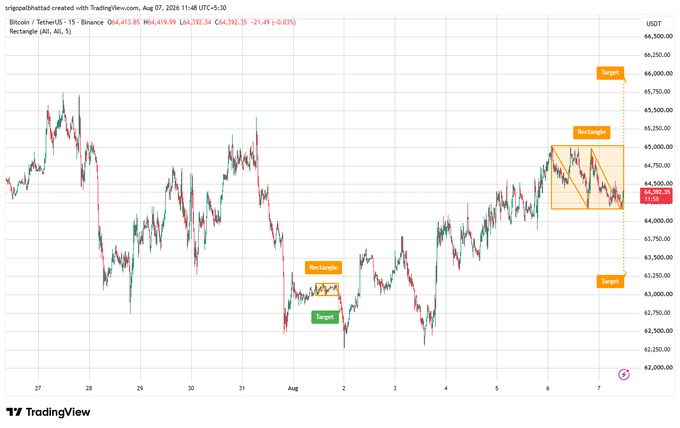Click the high value H64,419.99

pyautogui.click(x=160, y=22)
